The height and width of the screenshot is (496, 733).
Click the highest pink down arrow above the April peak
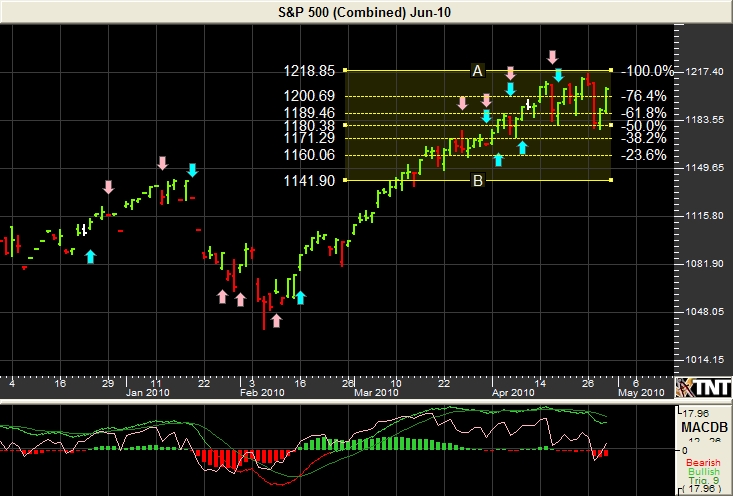click(553, 57)
